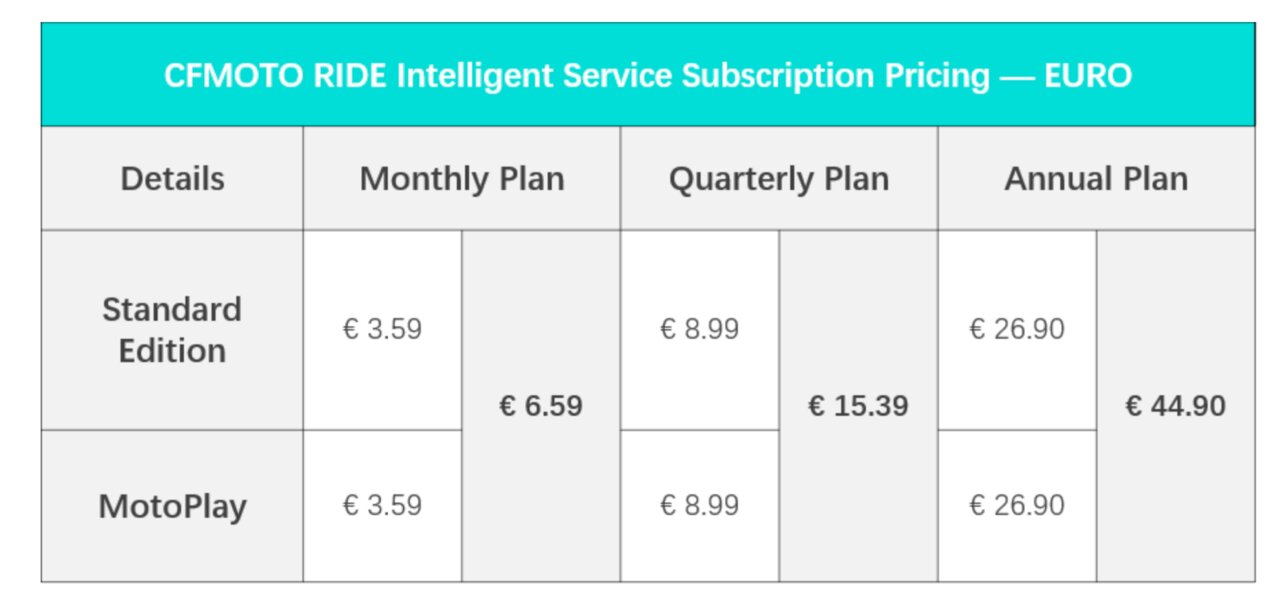This screenshot has height=599, width=1280.
Task: Select MotoPlay annual price € 26.90
Action: click(1017, 505)
